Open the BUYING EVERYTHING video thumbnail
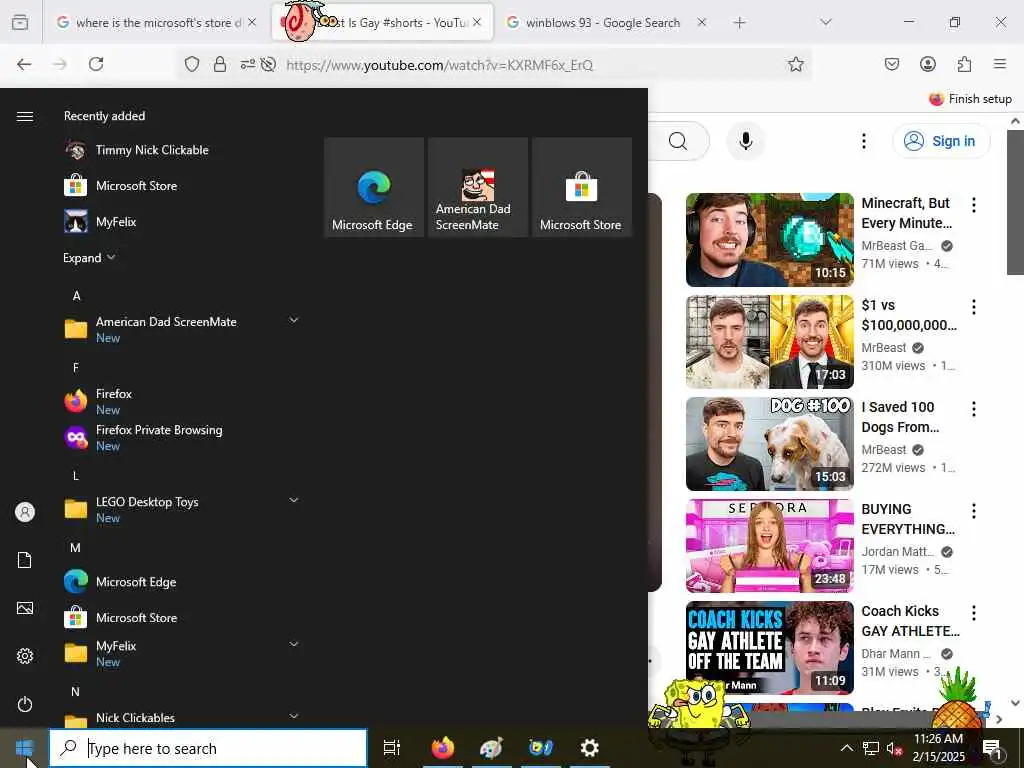This screenshot has height=768, width=1024. (769, 546)
